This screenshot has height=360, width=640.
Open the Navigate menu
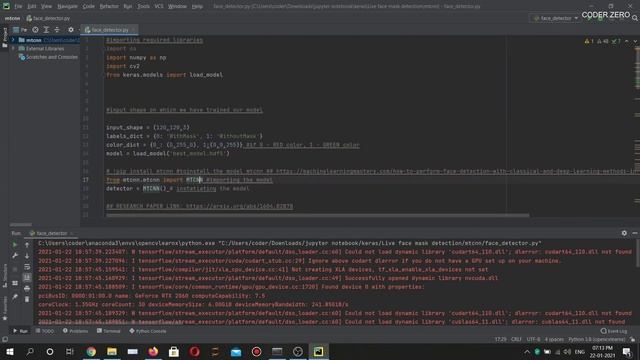pos(67,6)
